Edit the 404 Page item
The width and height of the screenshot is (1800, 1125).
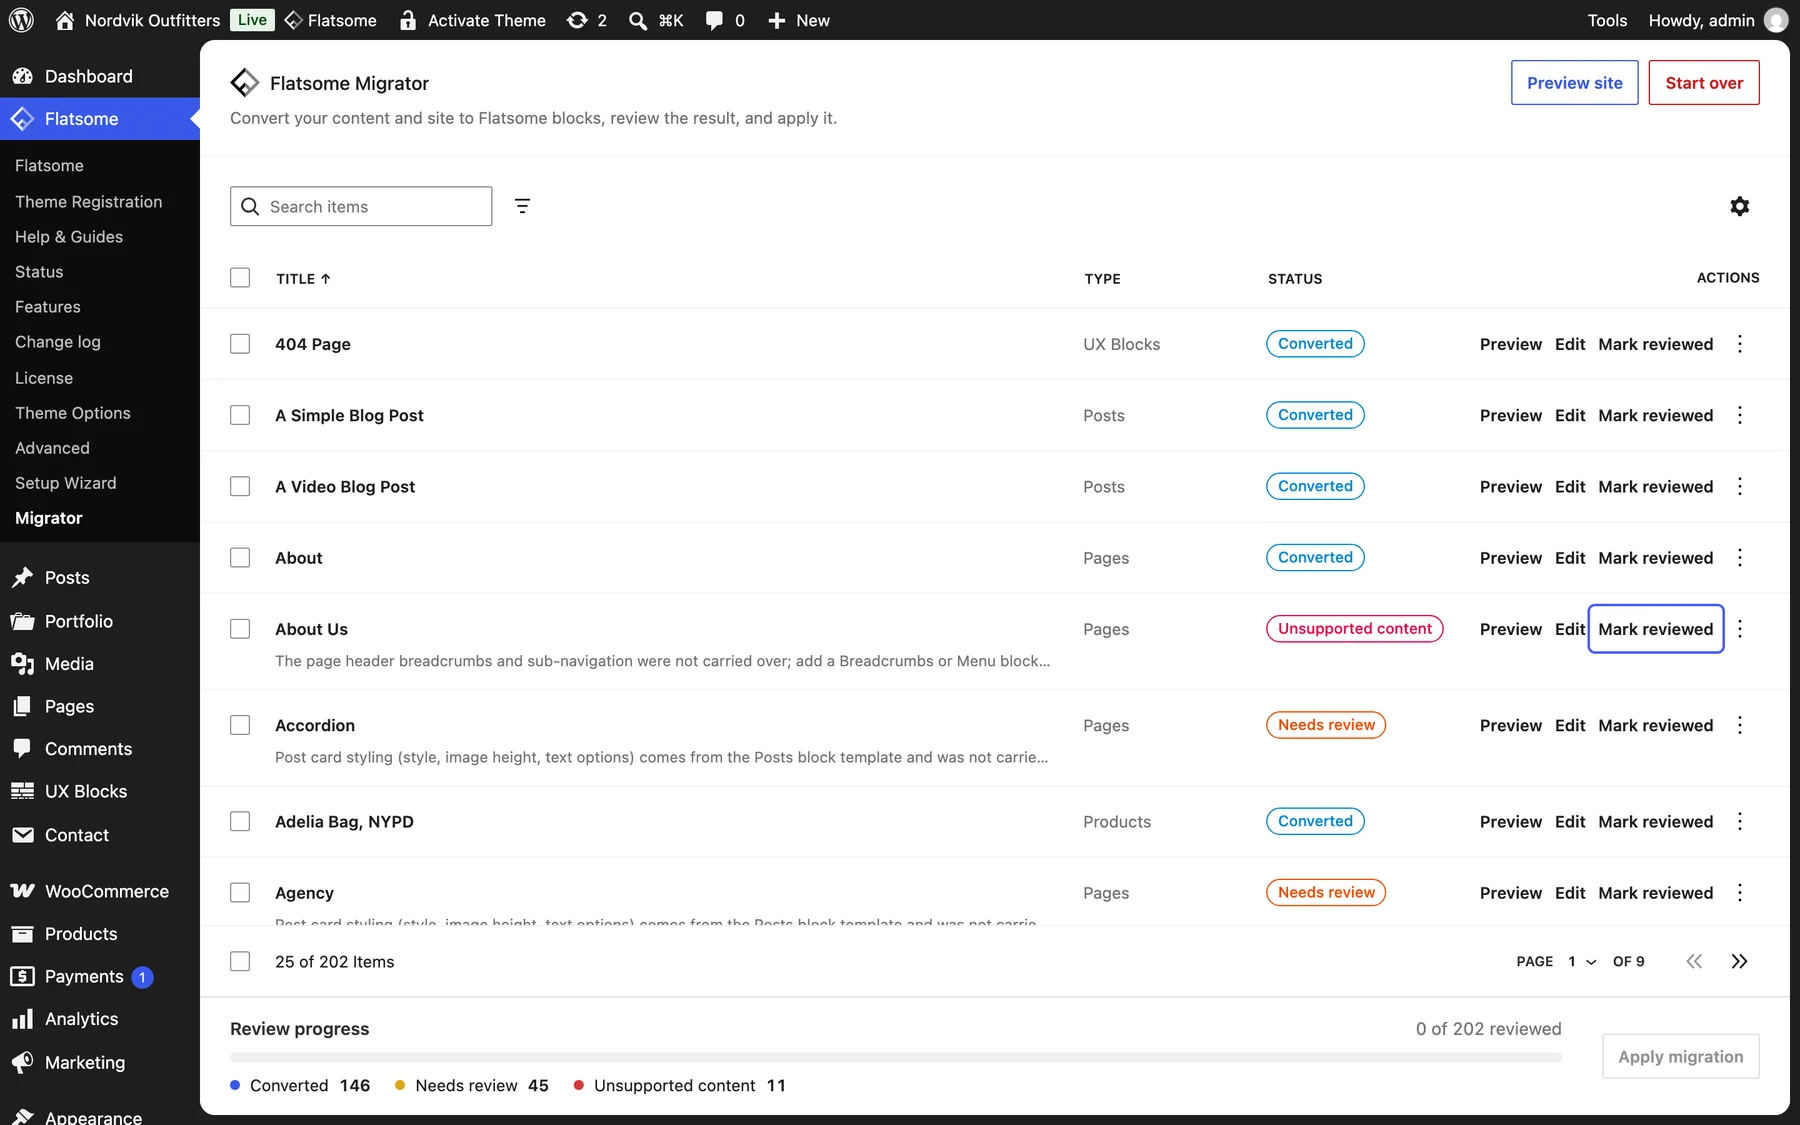1570,344
